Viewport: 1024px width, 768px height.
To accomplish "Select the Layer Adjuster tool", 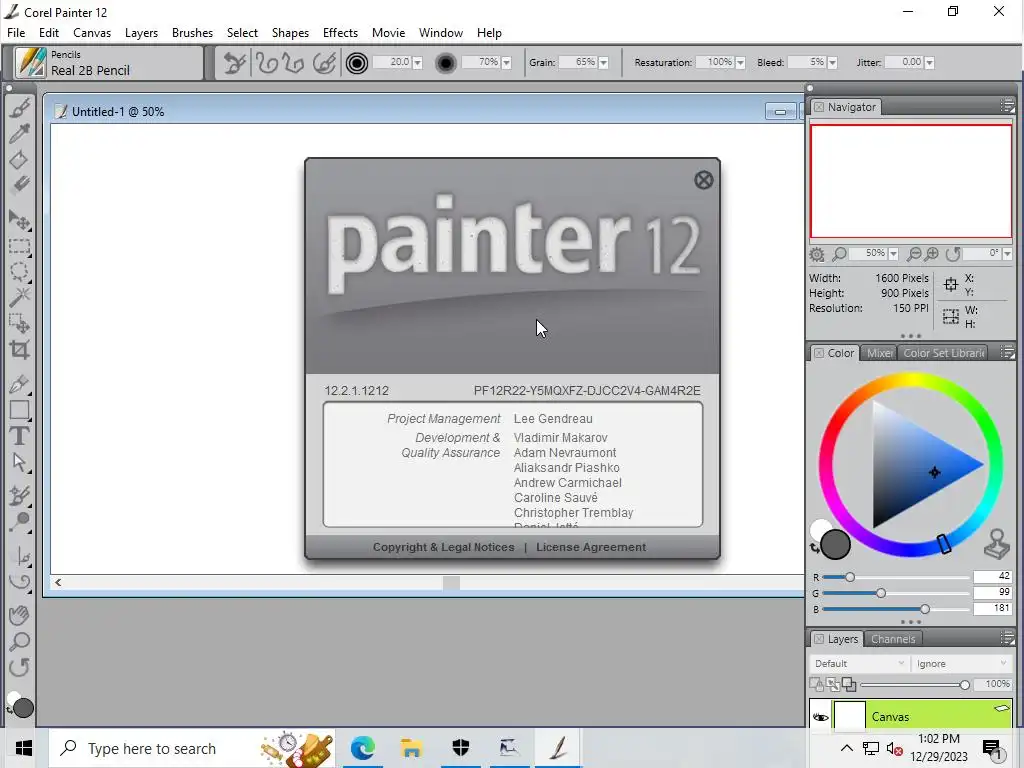I will [x=20, y=221].
